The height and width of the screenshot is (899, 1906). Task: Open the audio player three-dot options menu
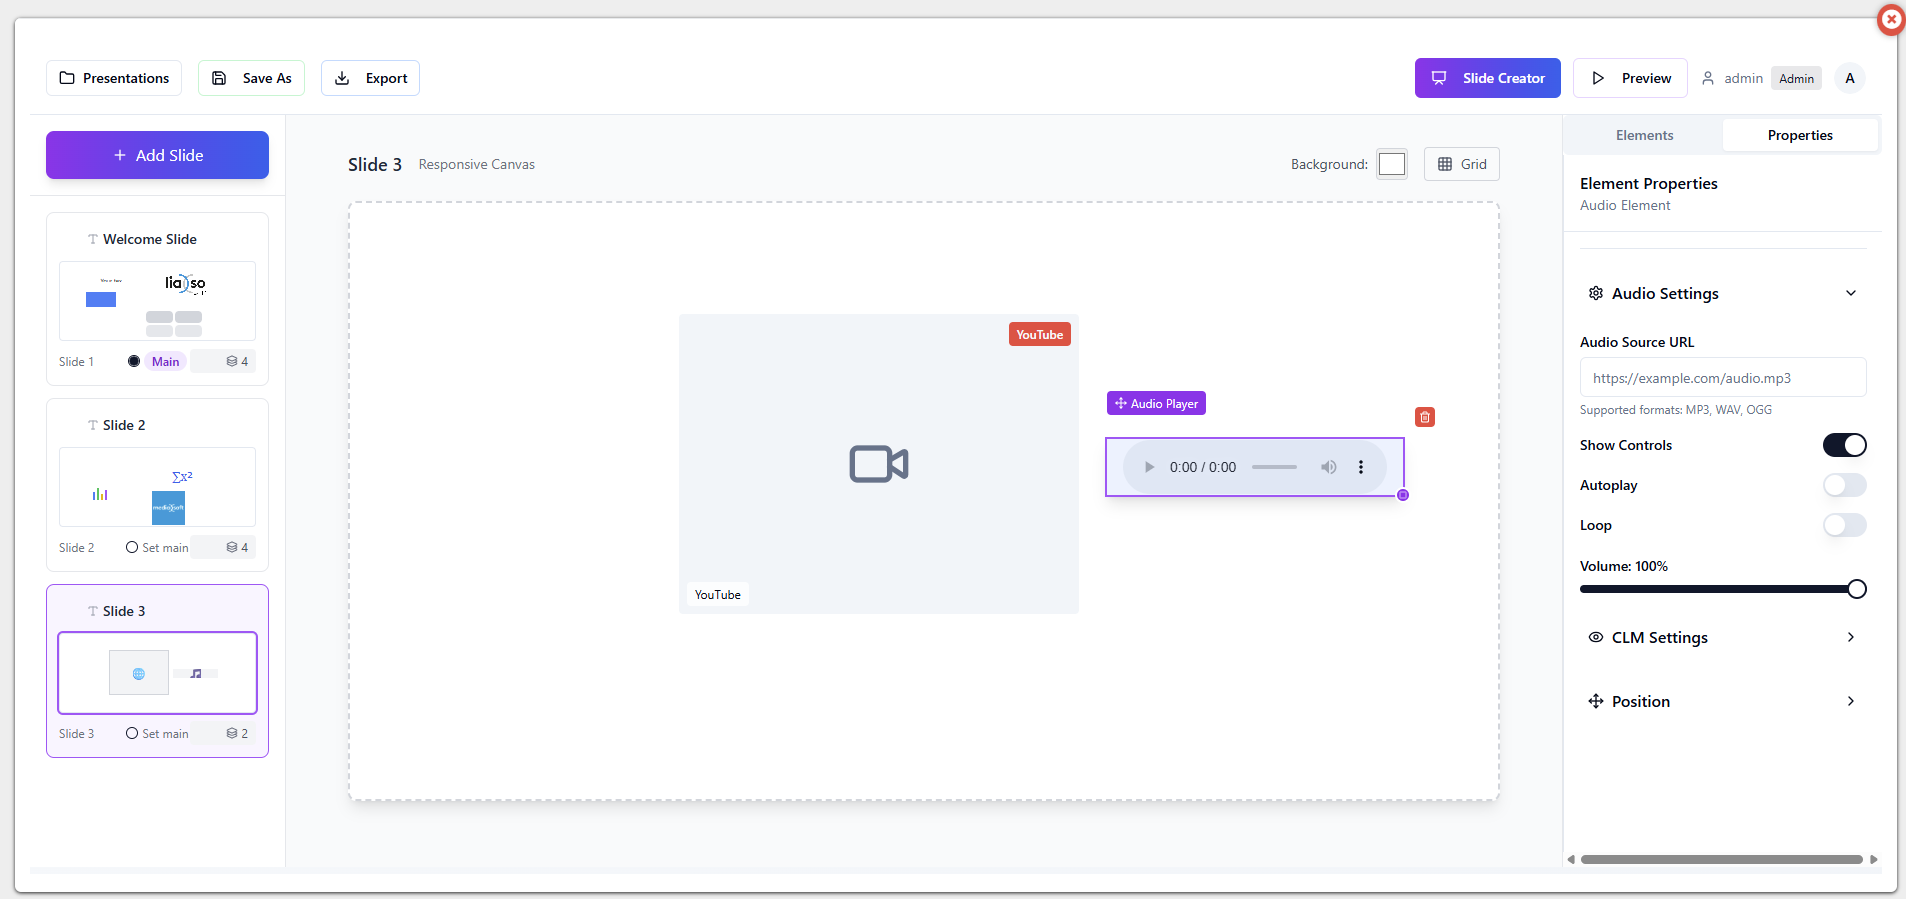(x=1360, y=467)
